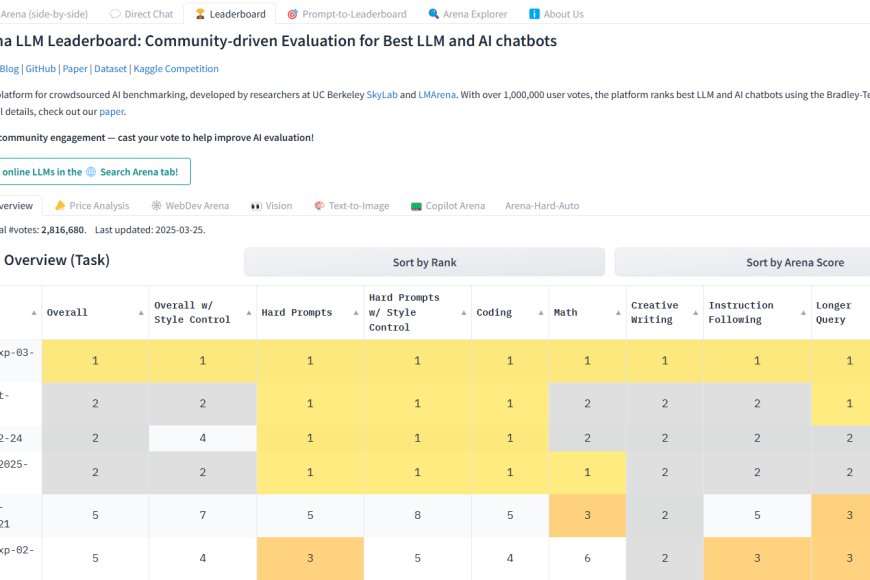Click the Math rank 3 orange cell
Screen dimensions: 870x580
pyautogui.click(x=587, y=516)
